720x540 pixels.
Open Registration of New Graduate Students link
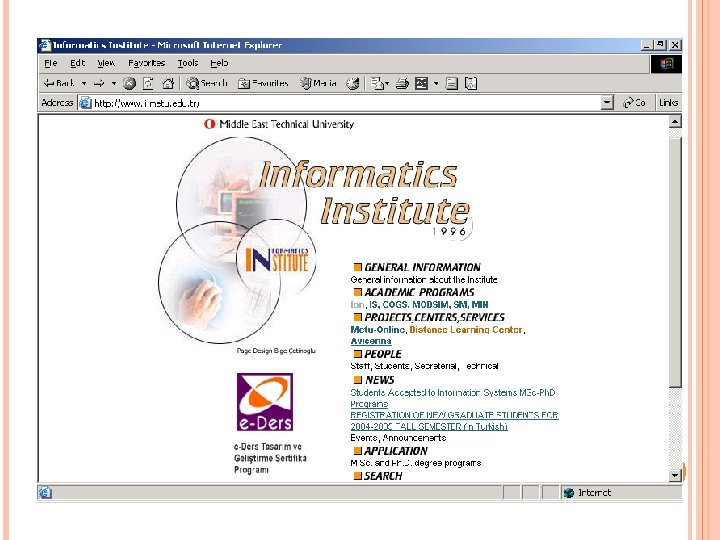pyautogui.click(x=454, y=421)
